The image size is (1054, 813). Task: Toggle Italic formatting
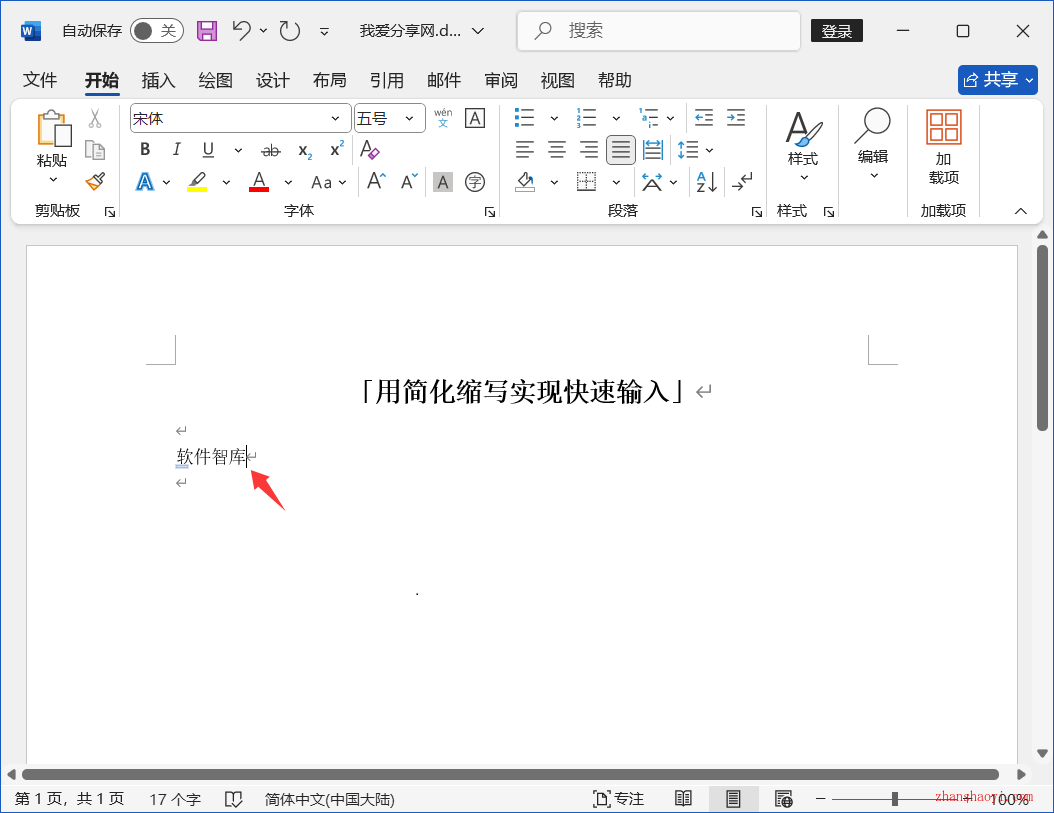click(x=176, y=150)
